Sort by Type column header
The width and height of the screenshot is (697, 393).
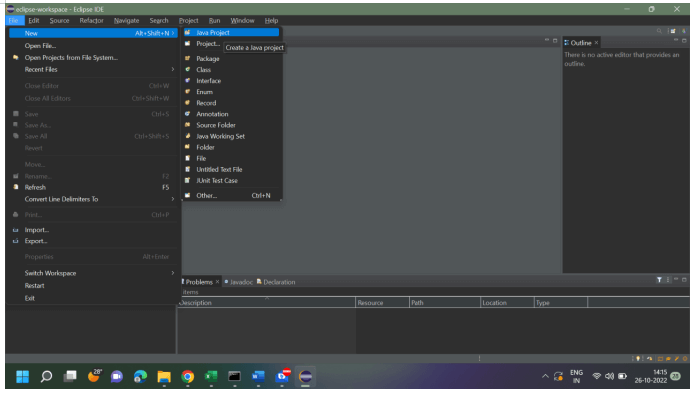point(561,303)
